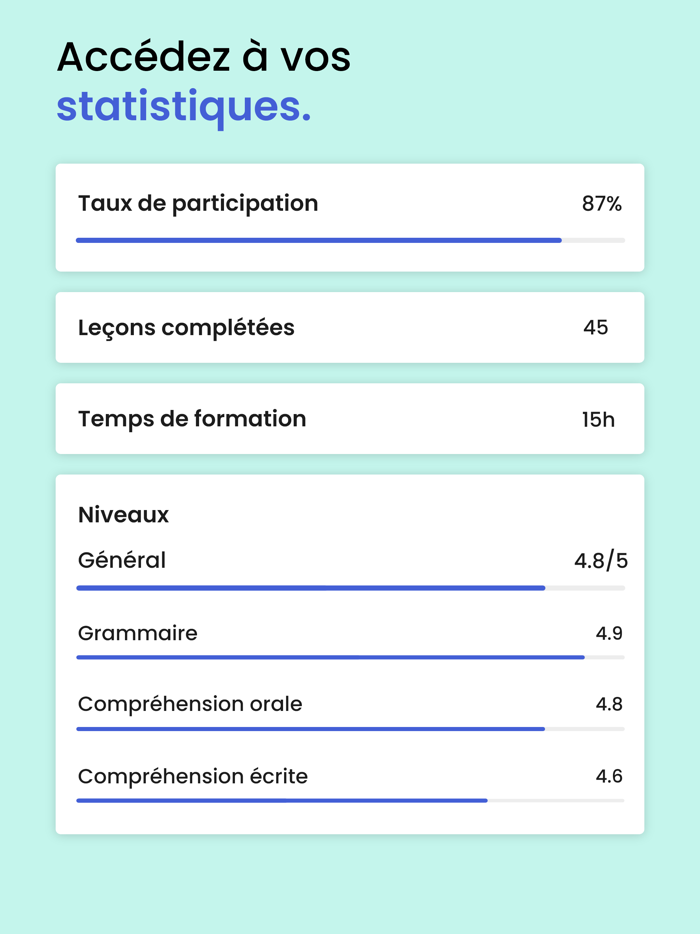Select the 'Général' level label
This screenshot has width=700, height=934.
[x=122, y=560]
